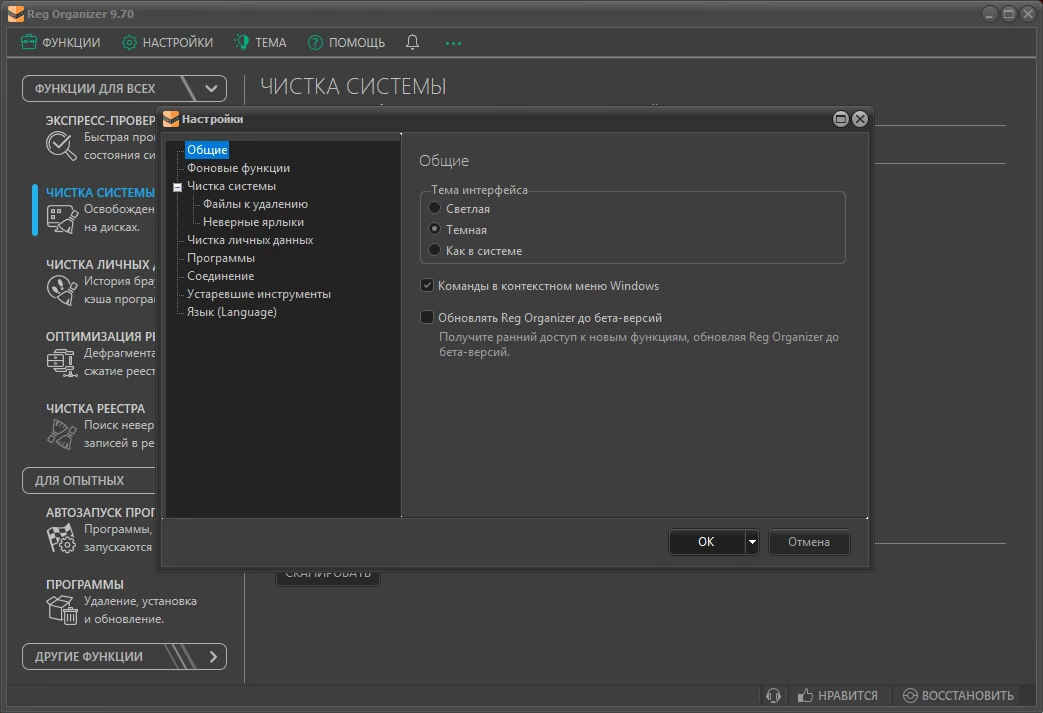Open ЧИСТКА ЛИЧНЫХ ДАННЫХ sidebar heading

pos(100,264)
